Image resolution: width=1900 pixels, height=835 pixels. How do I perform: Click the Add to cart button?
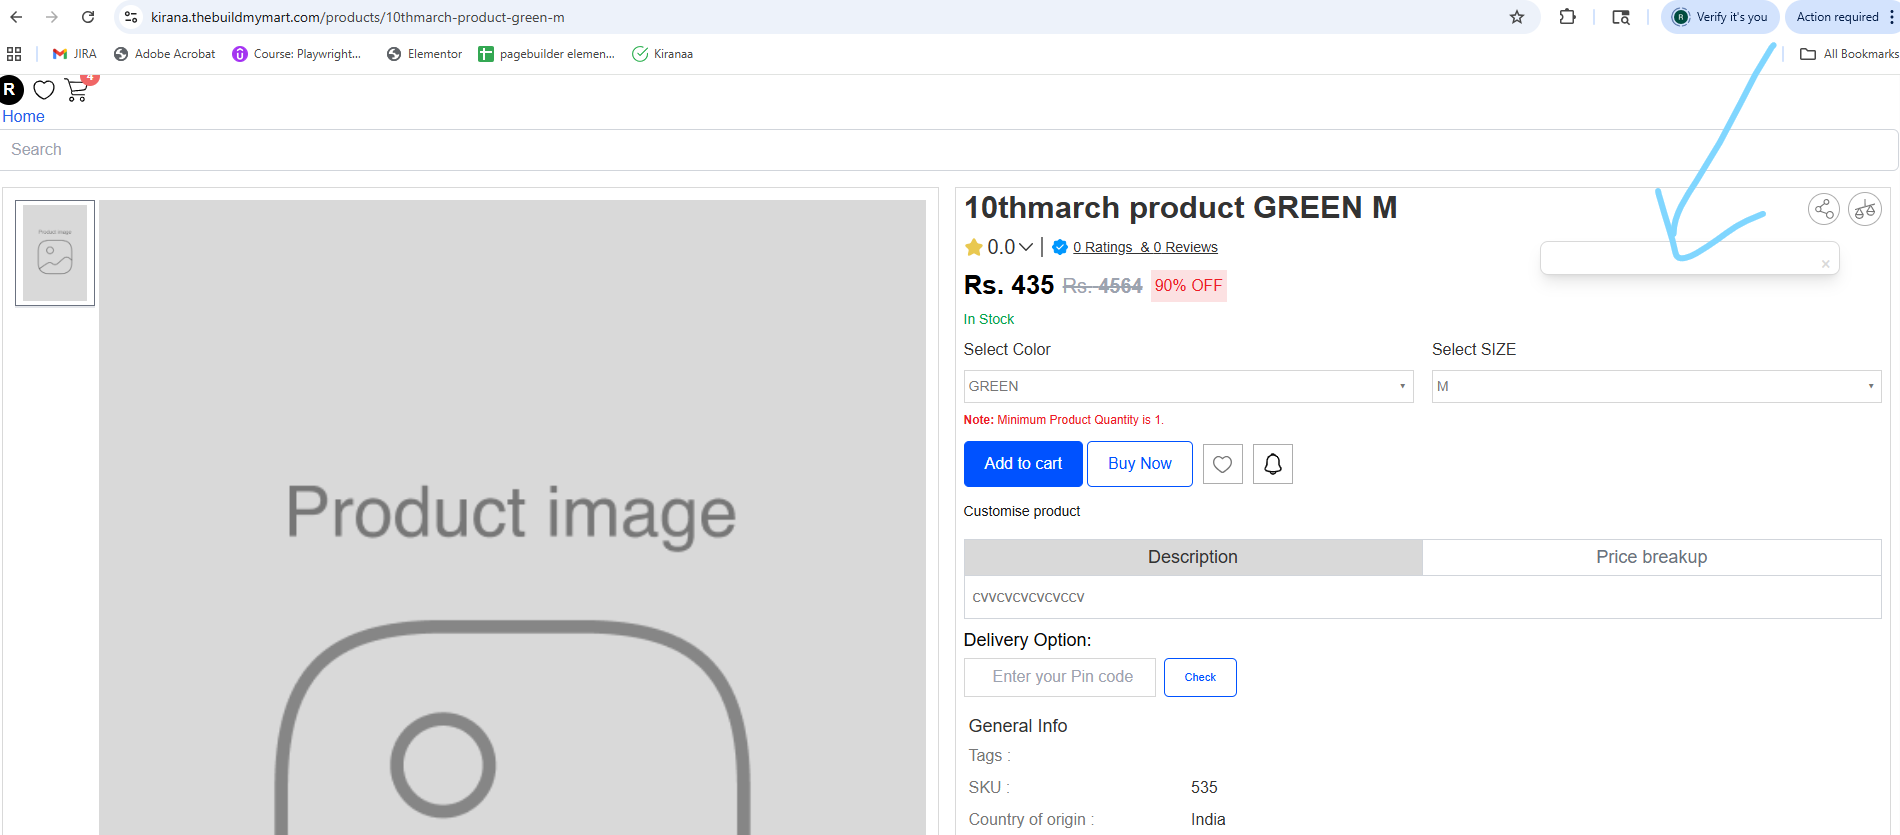point(1023,464)
